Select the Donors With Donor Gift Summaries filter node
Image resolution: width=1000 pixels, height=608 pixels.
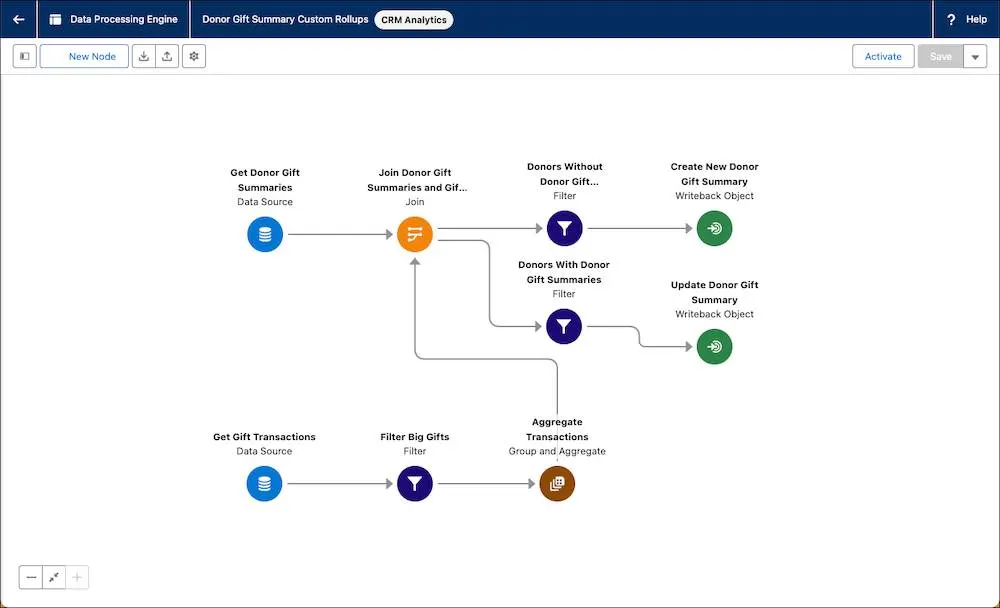[x=564, y=326]
